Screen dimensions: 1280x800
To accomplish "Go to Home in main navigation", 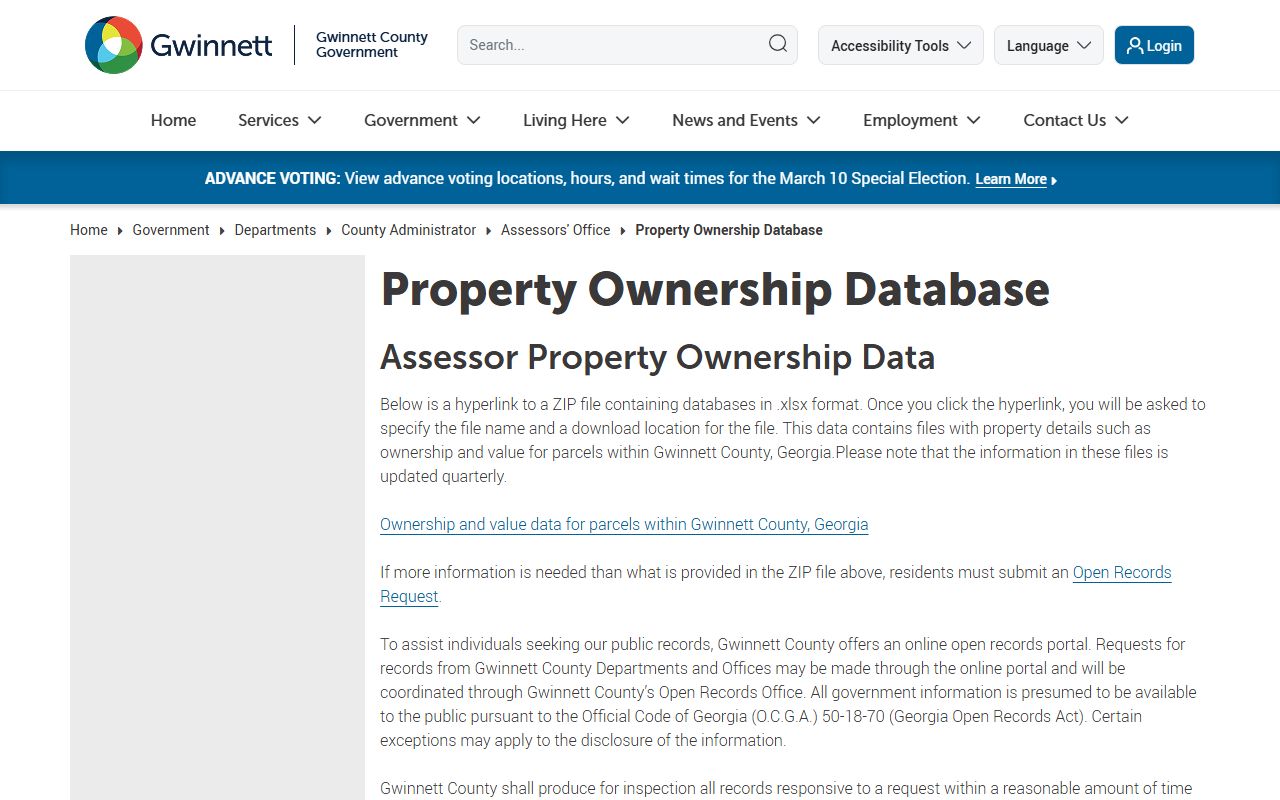I will point(173,120).
